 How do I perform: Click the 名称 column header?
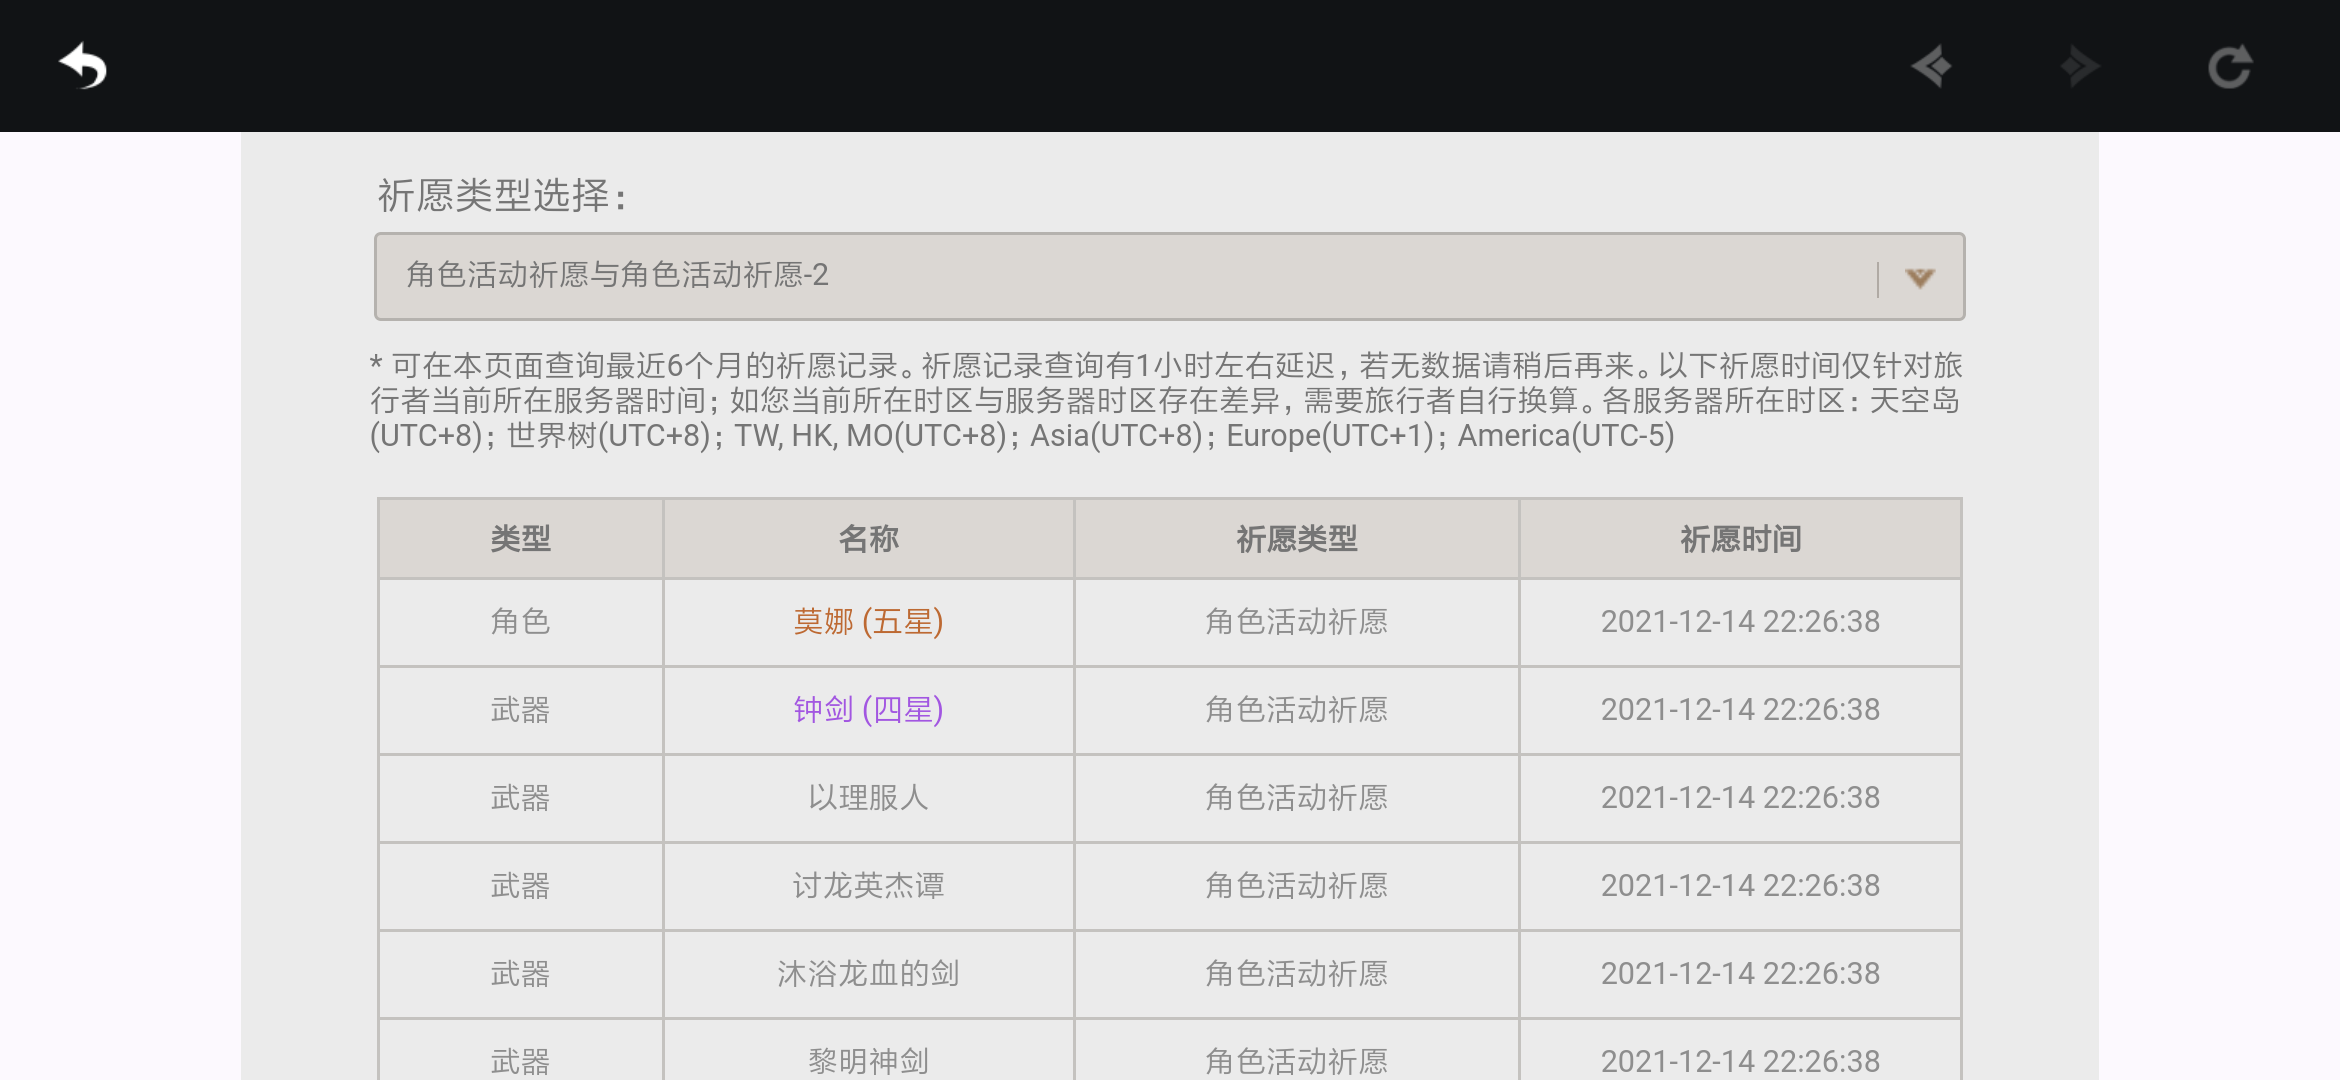pos(868,539)
